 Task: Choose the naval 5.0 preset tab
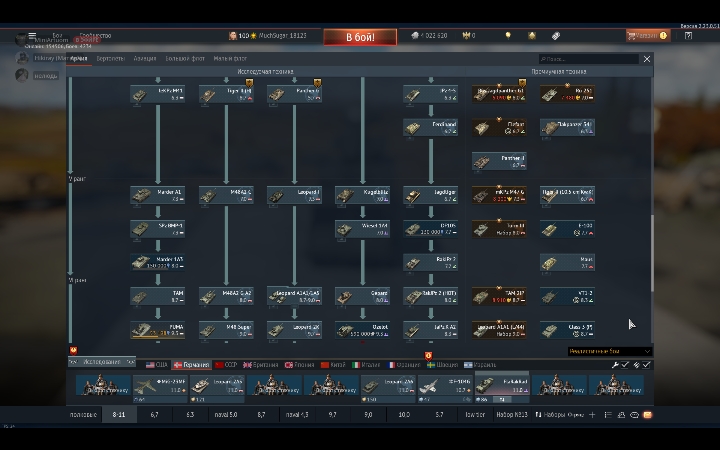click(226, 415)
